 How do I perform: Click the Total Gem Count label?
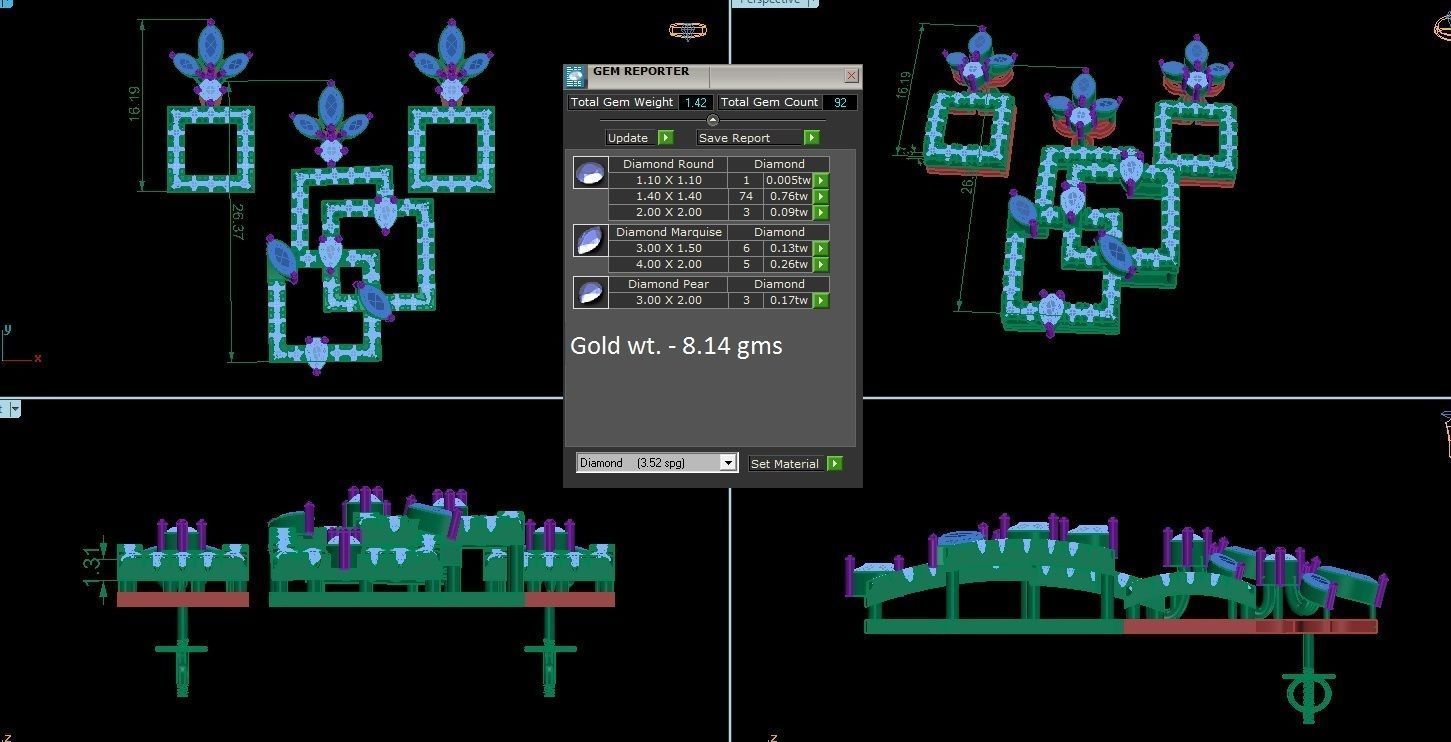[x=769, y=102]
